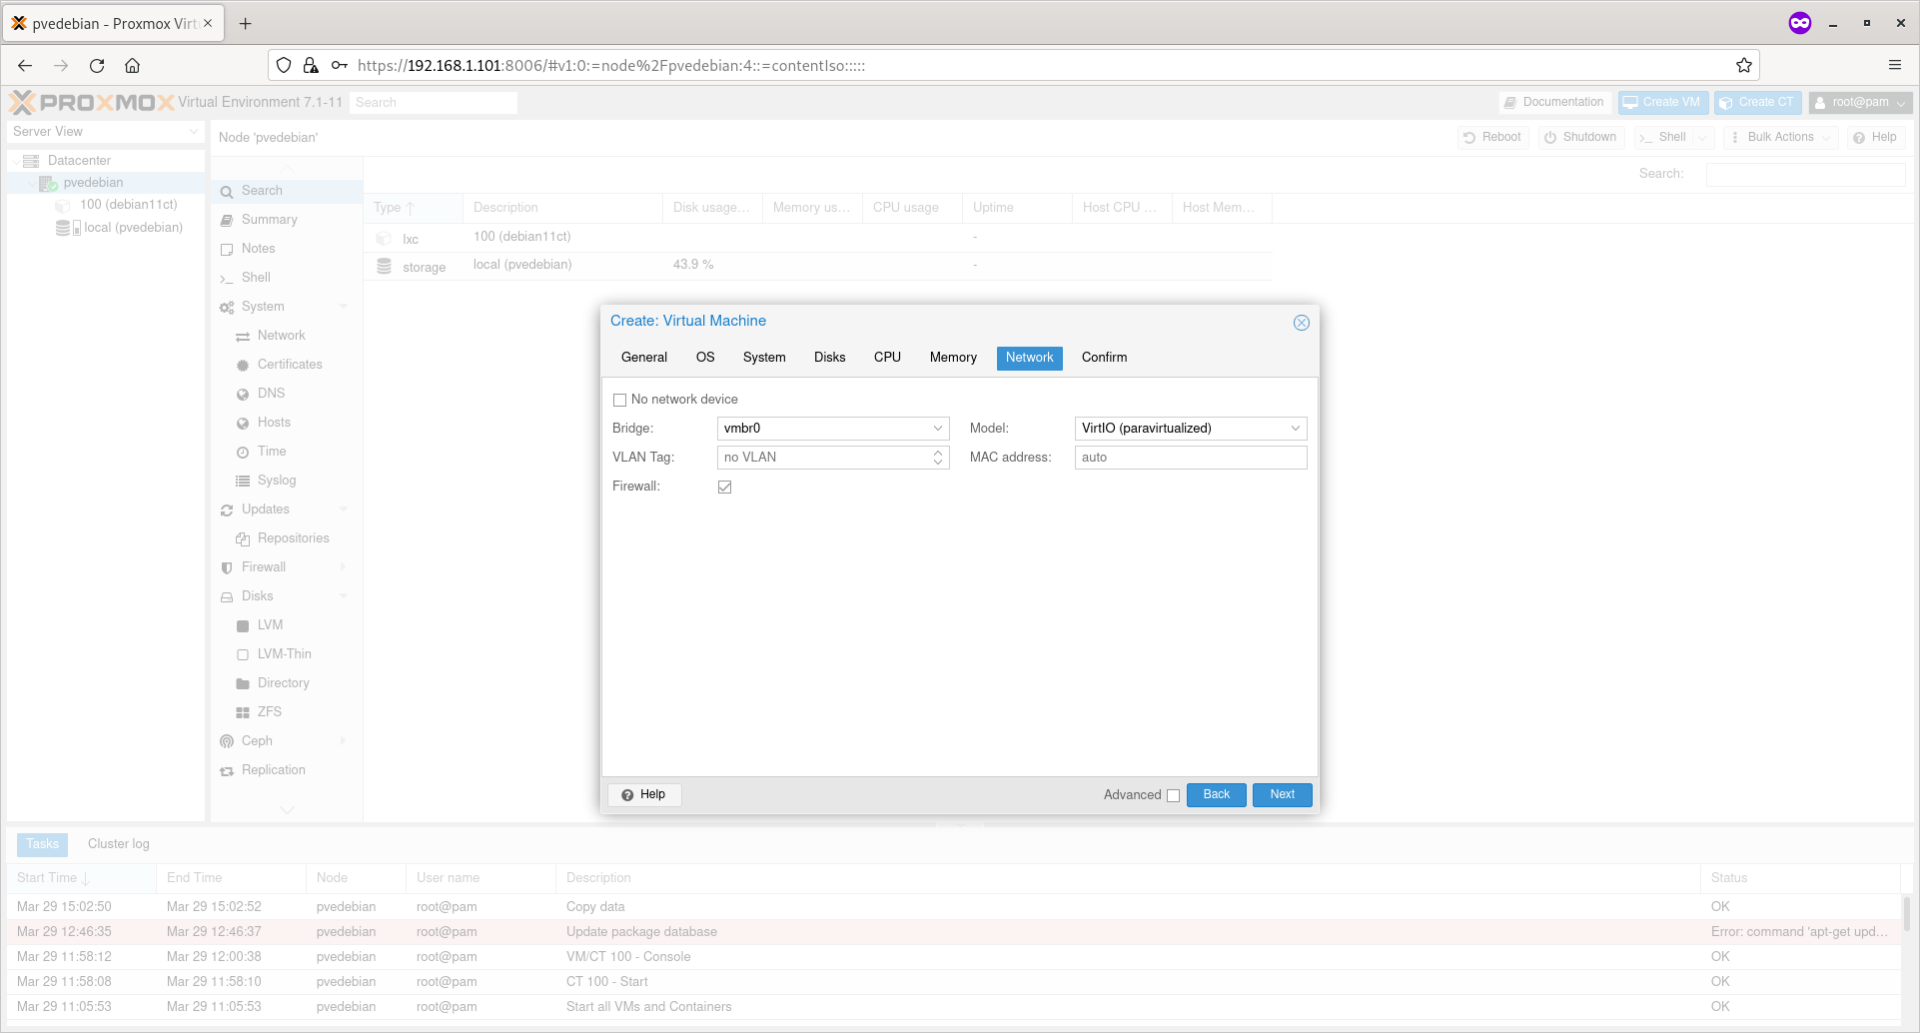Open the ZFS disks panel
This screenshot has height=1033, width=1920.
point(268,711)
